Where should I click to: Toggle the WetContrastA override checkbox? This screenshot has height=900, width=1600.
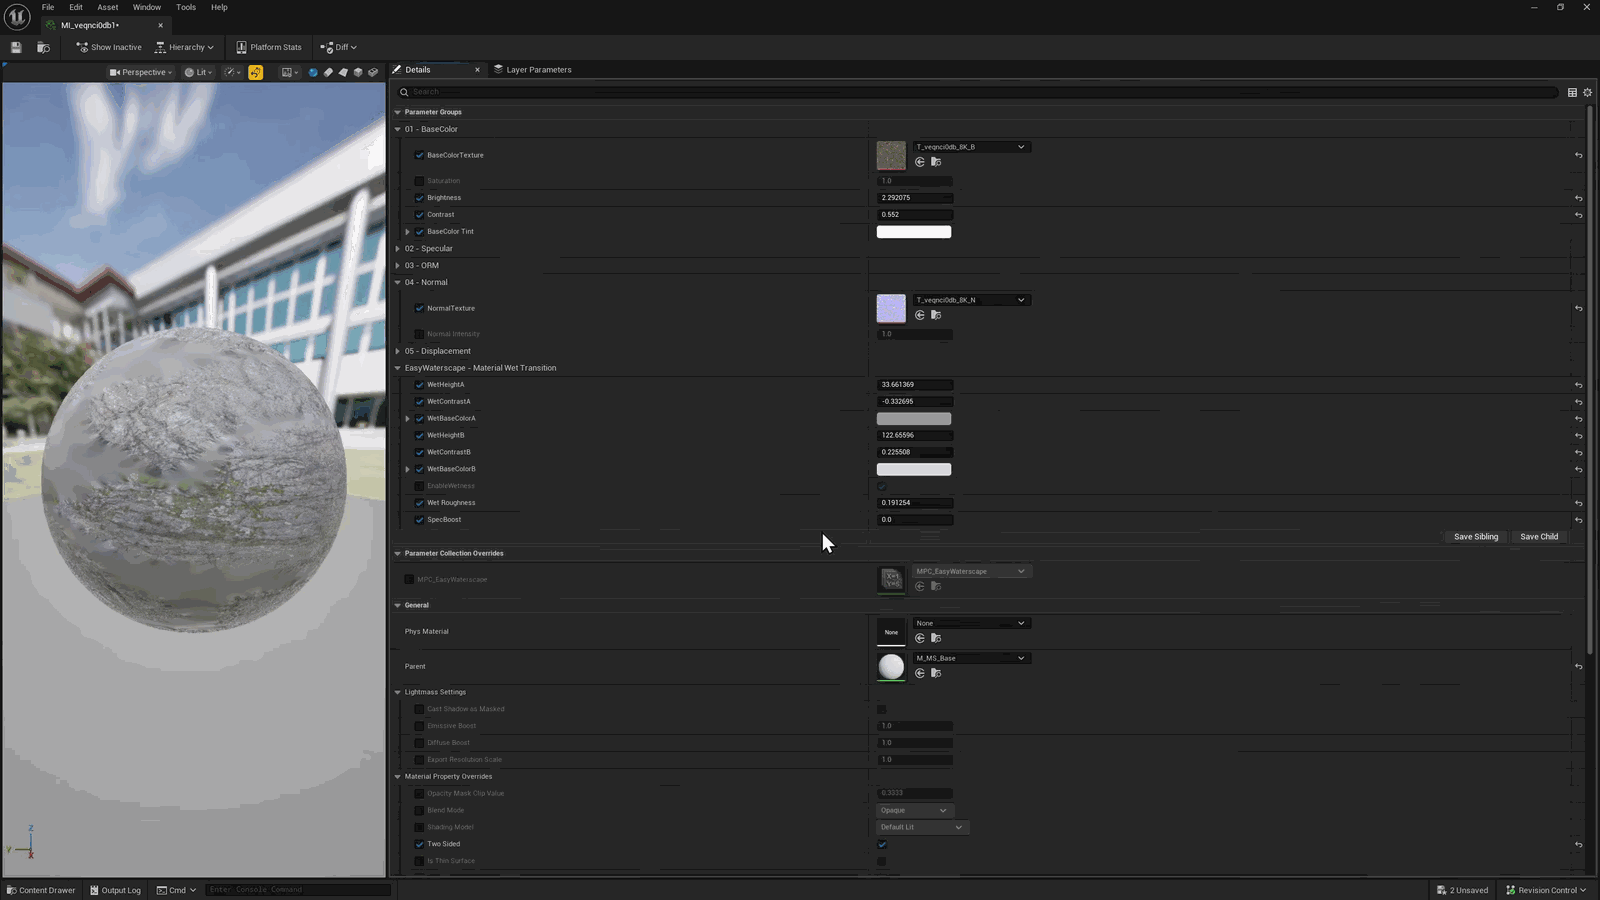419,402
